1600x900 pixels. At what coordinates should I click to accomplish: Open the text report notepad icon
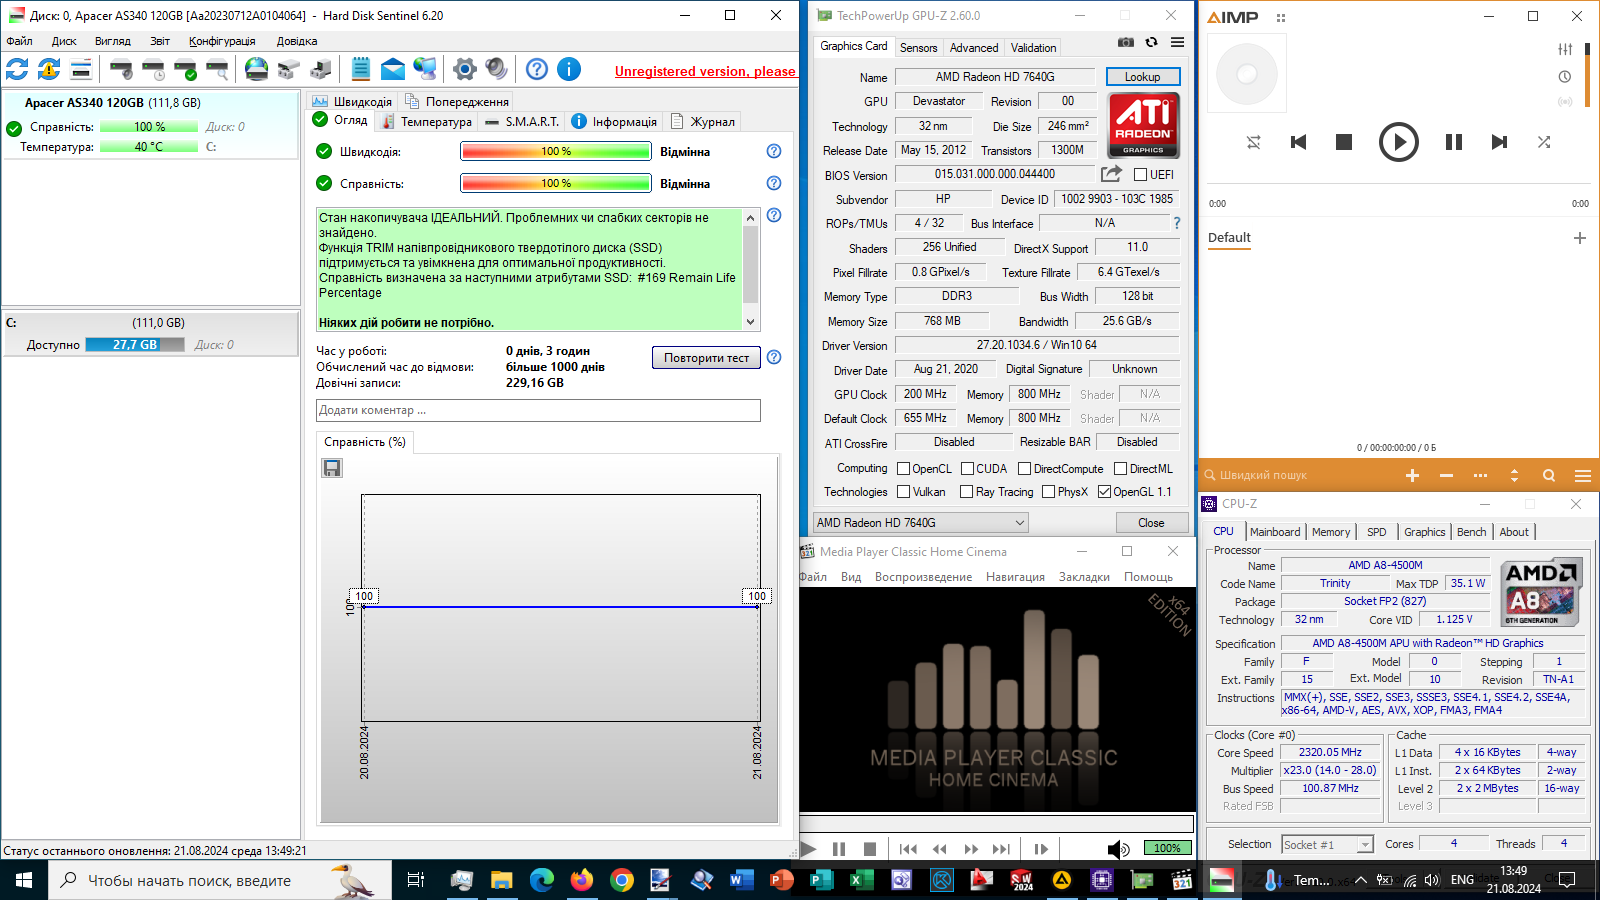point(361,69)
